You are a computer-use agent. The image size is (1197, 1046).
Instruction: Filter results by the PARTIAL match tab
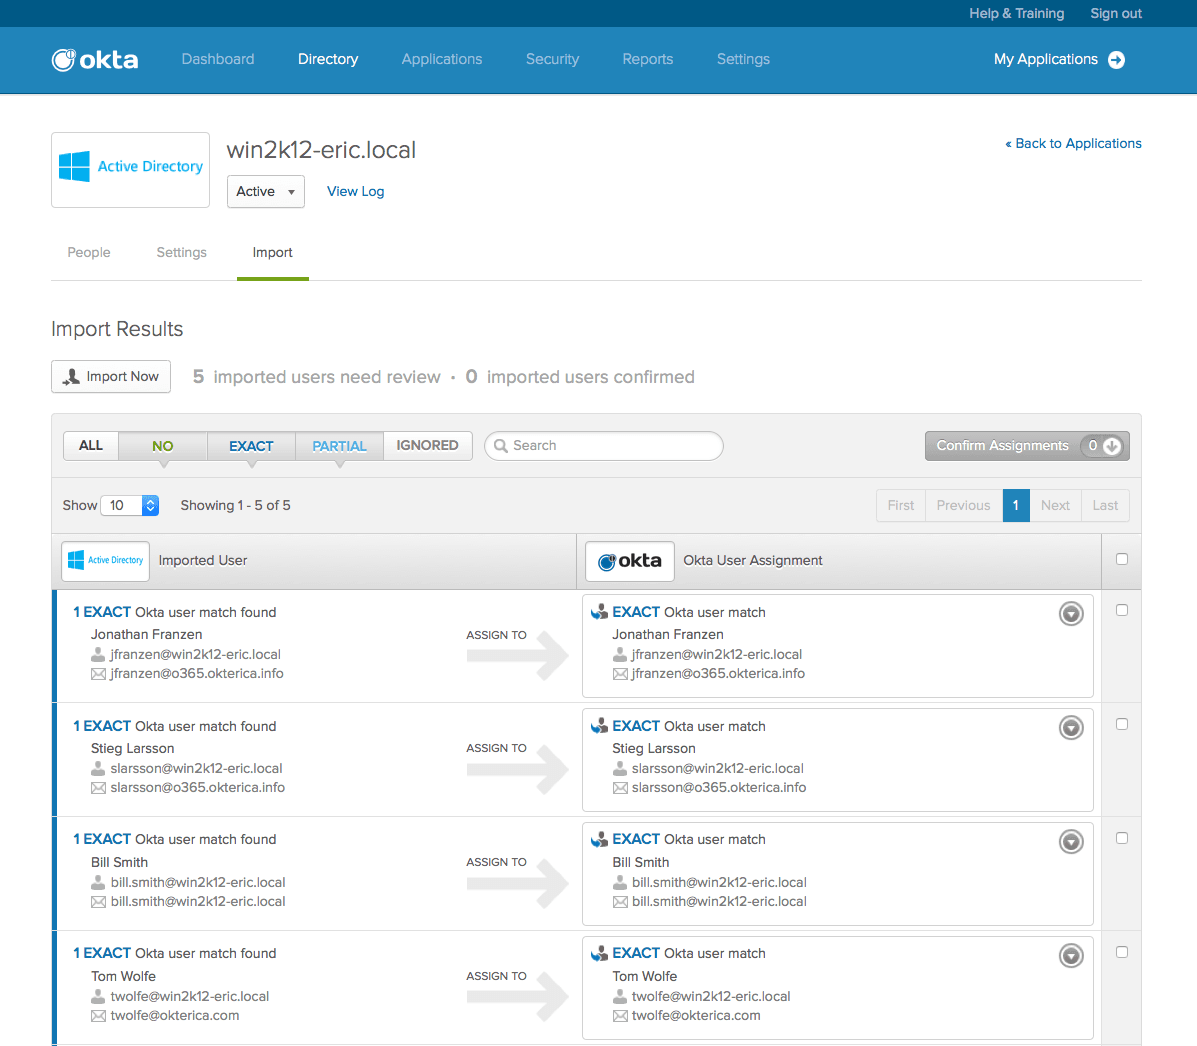pyautogui.click(x=339, y=446)
